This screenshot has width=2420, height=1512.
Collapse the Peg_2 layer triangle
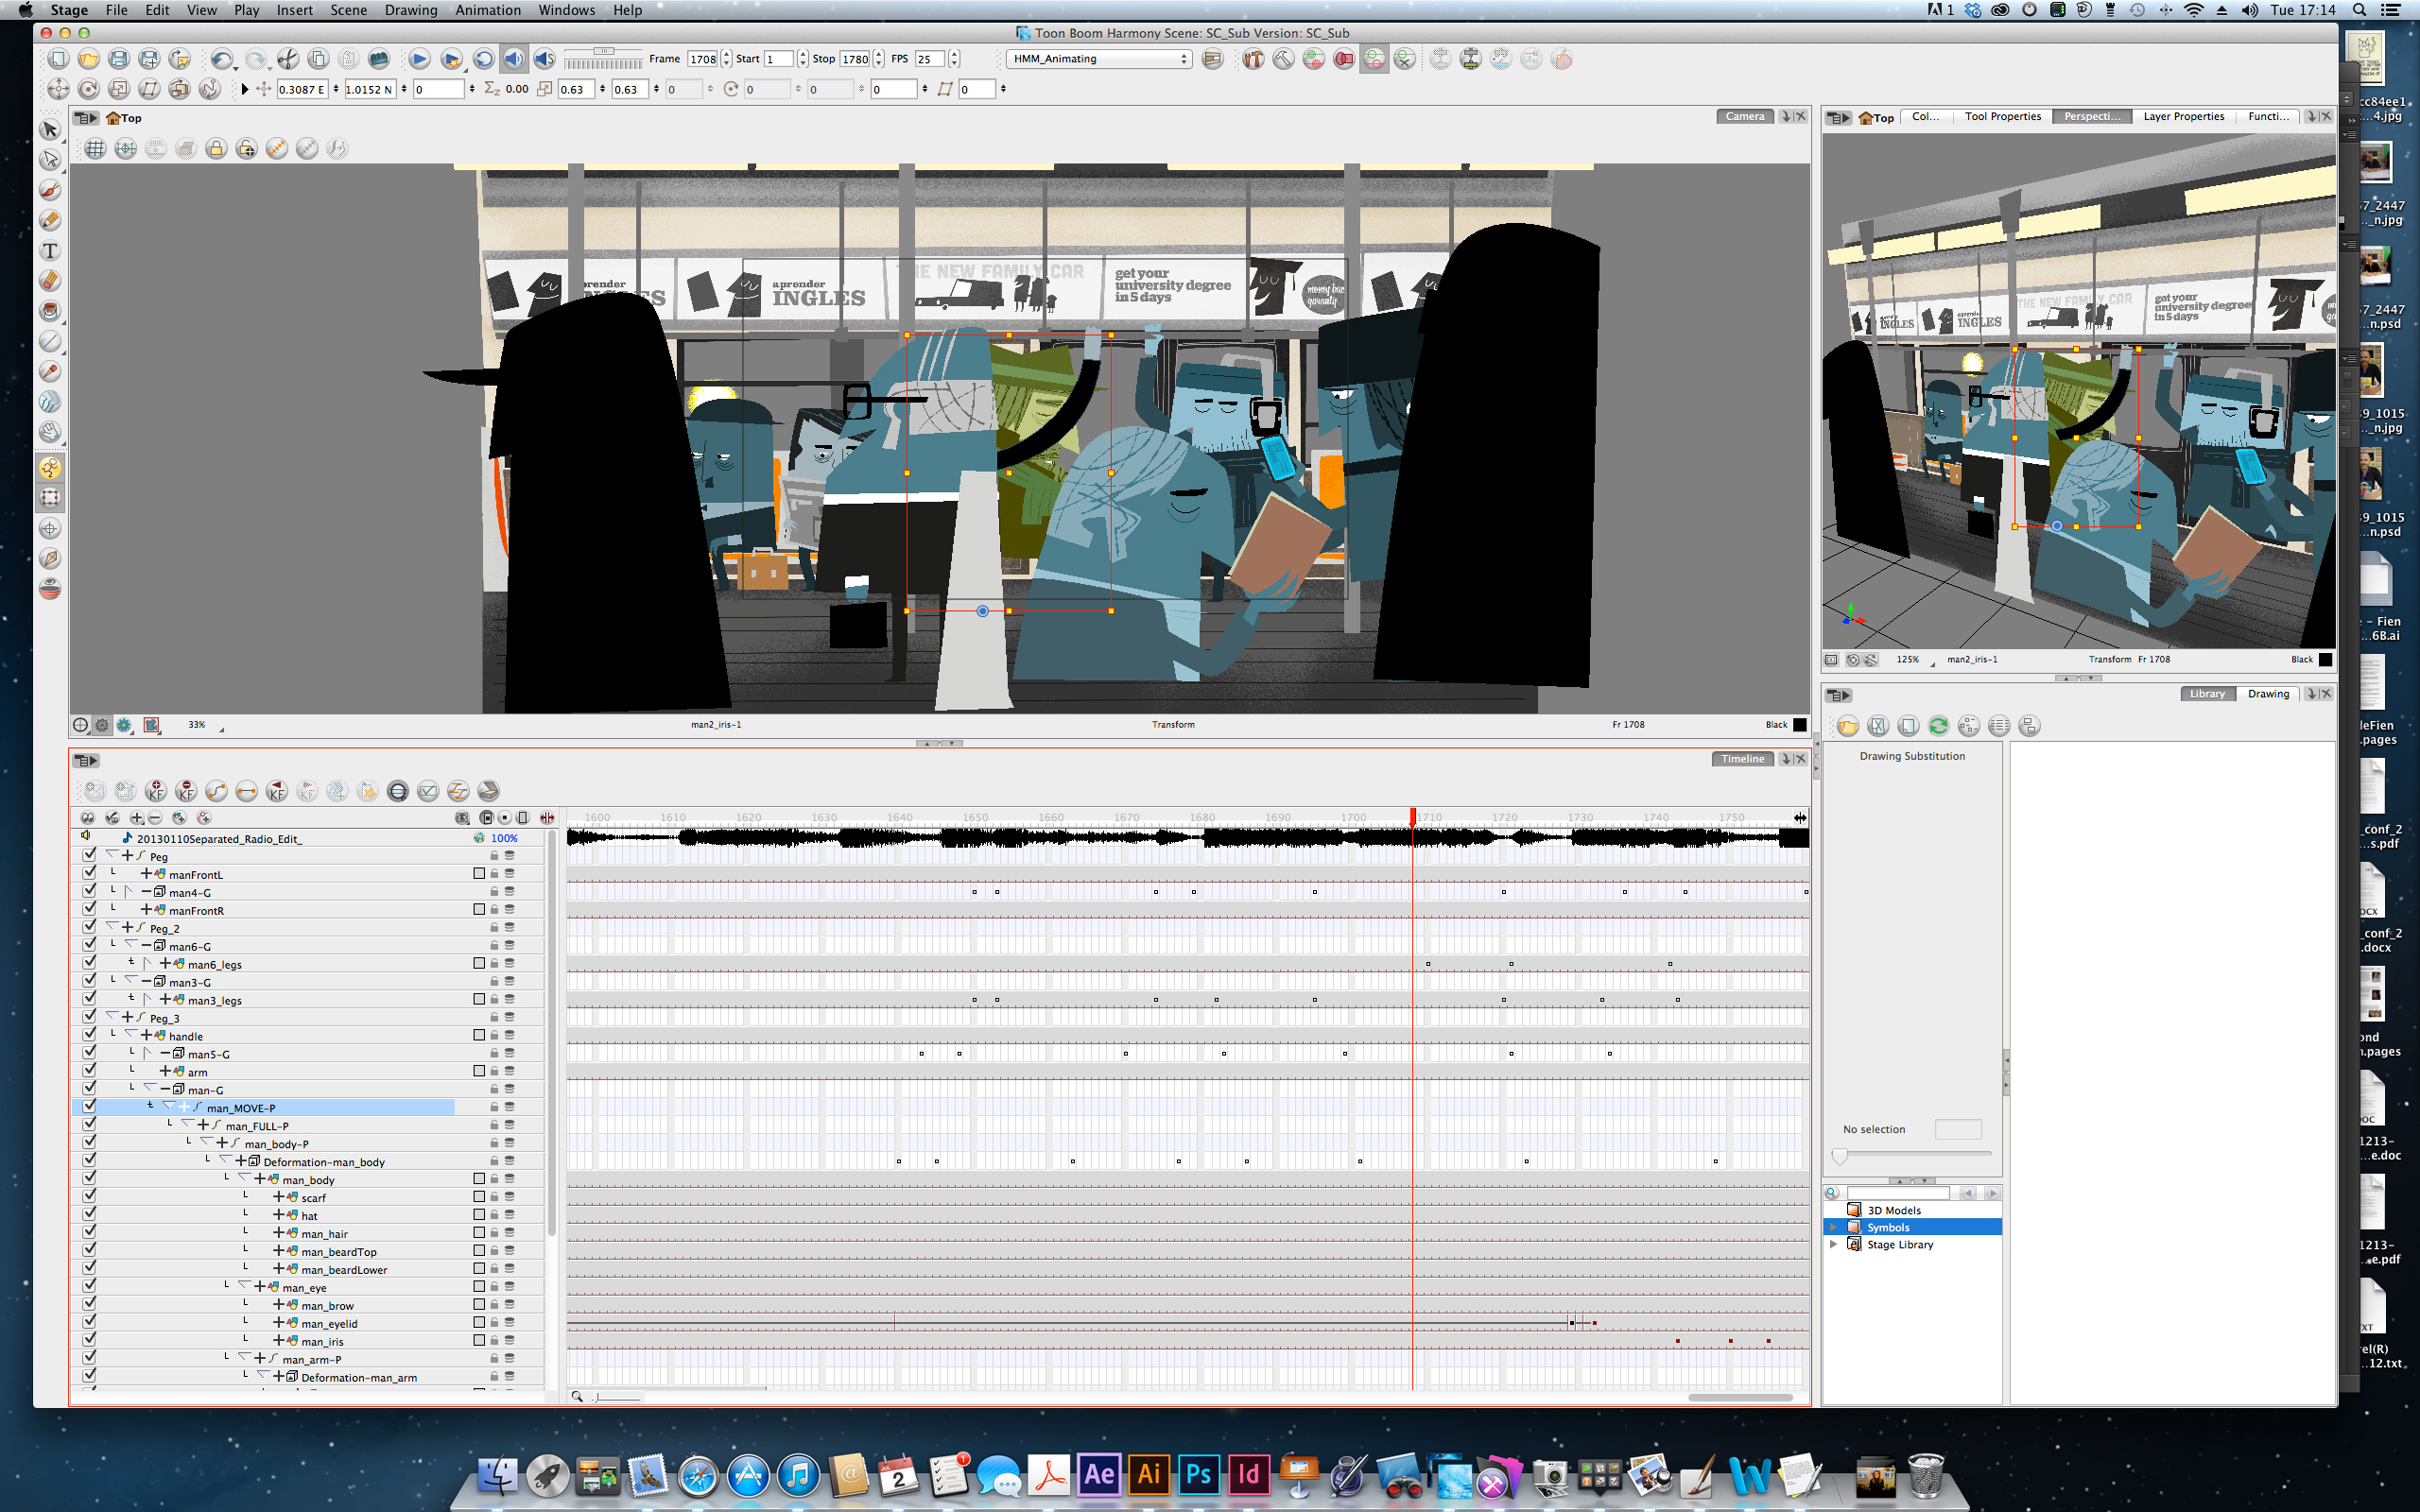click(112, 927)
